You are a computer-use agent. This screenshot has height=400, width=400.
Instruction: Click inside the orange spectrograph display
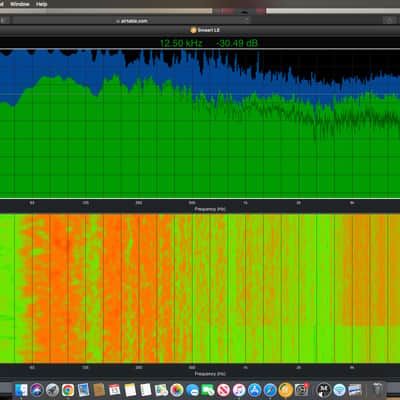[x=200, y=288]
